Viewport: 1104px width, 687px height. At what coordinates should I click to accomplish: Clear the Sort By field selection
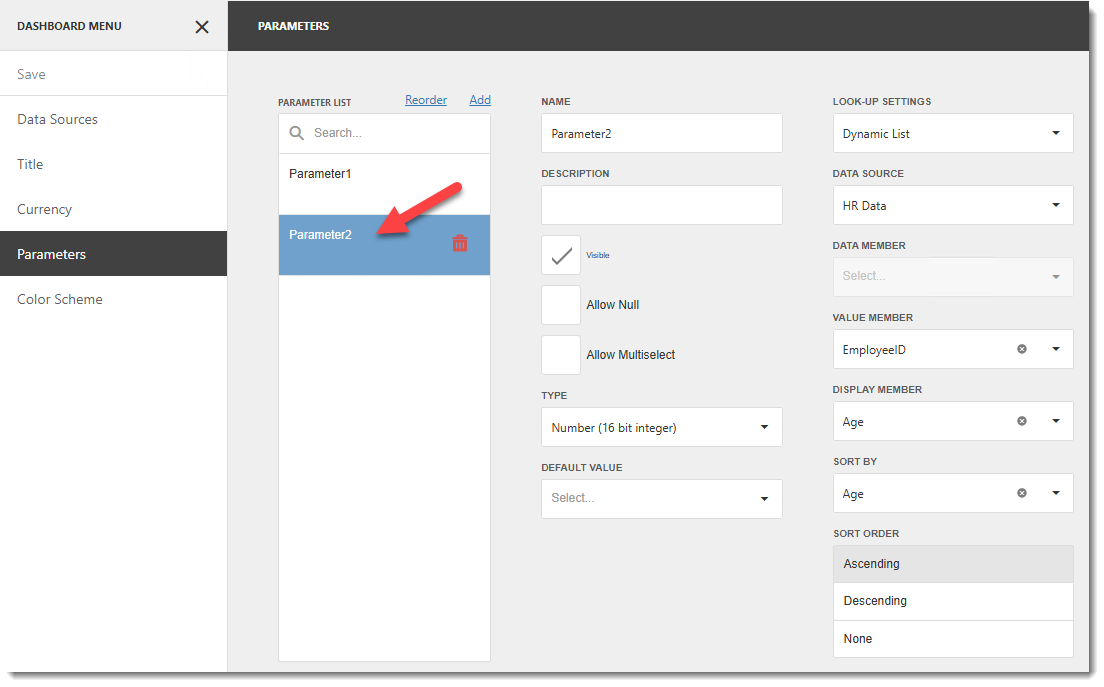tap(1021, 493)
